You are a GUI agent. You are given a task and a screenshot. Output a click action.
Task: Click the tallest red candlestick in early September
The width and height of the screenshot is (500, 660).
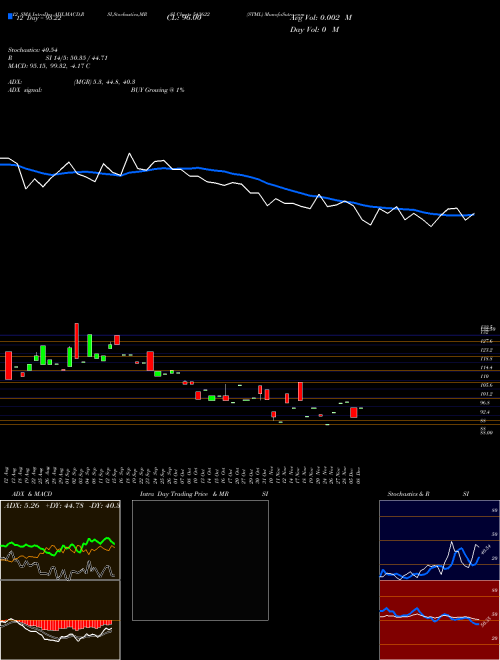(77, 341)
